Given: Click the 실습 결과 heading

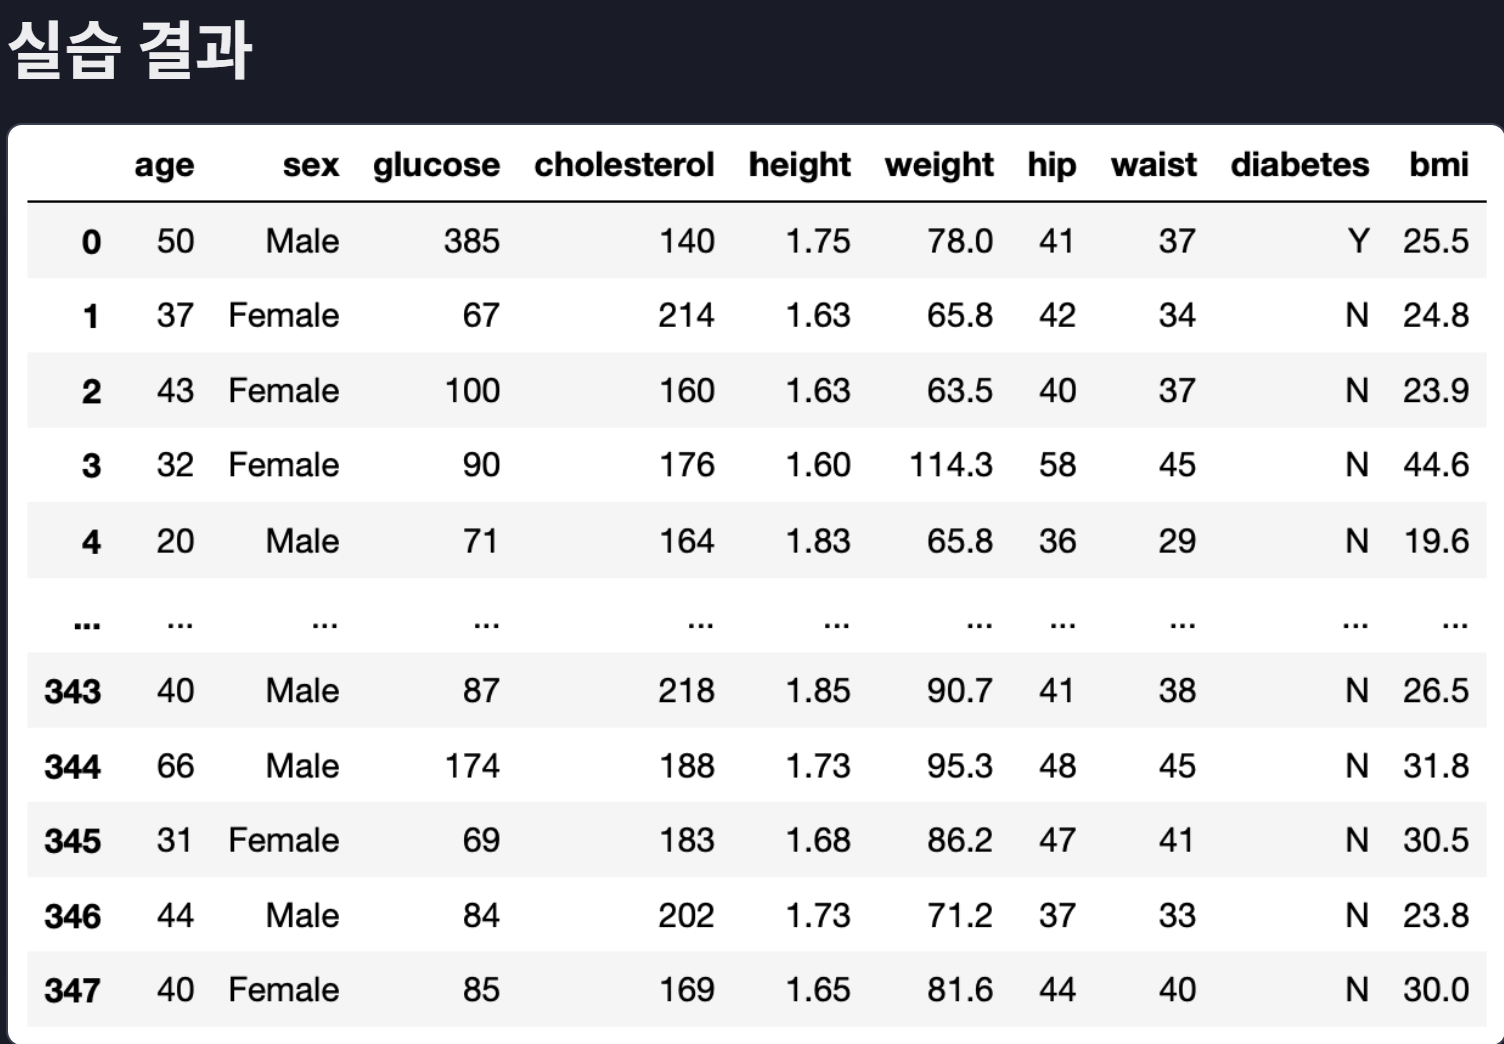Looking at the screenshot, I should (129, 50).
